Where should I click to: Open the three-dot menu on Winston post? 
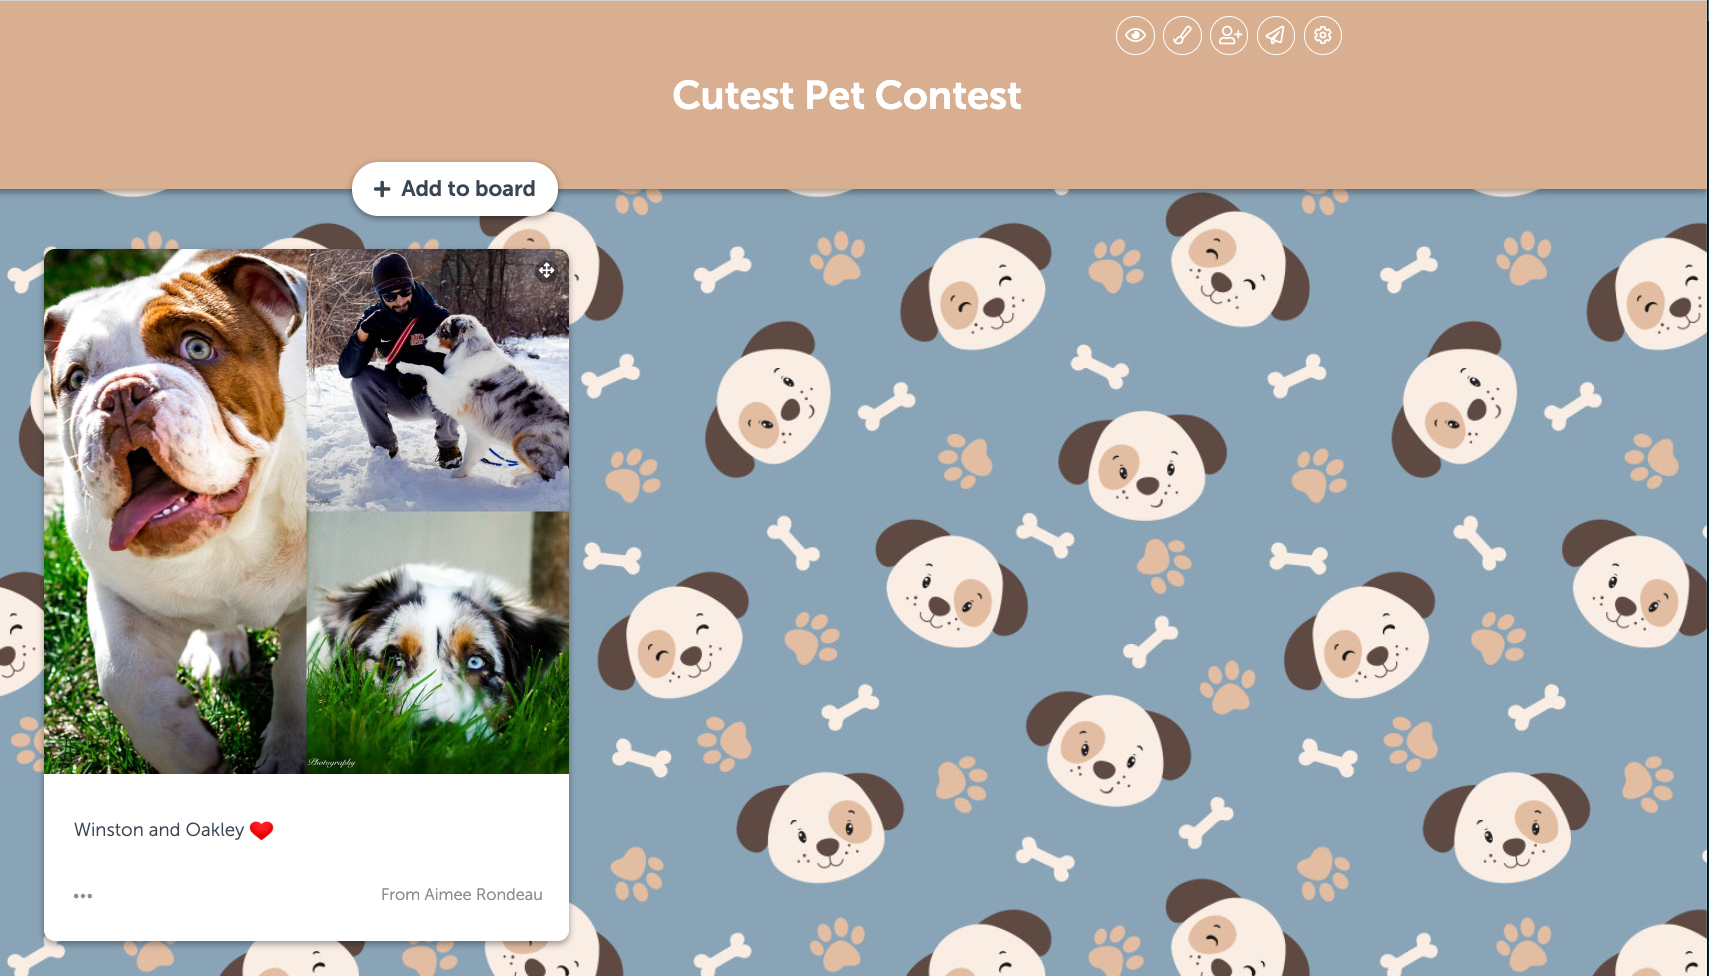pyautogui.click(x=83, y=896)
